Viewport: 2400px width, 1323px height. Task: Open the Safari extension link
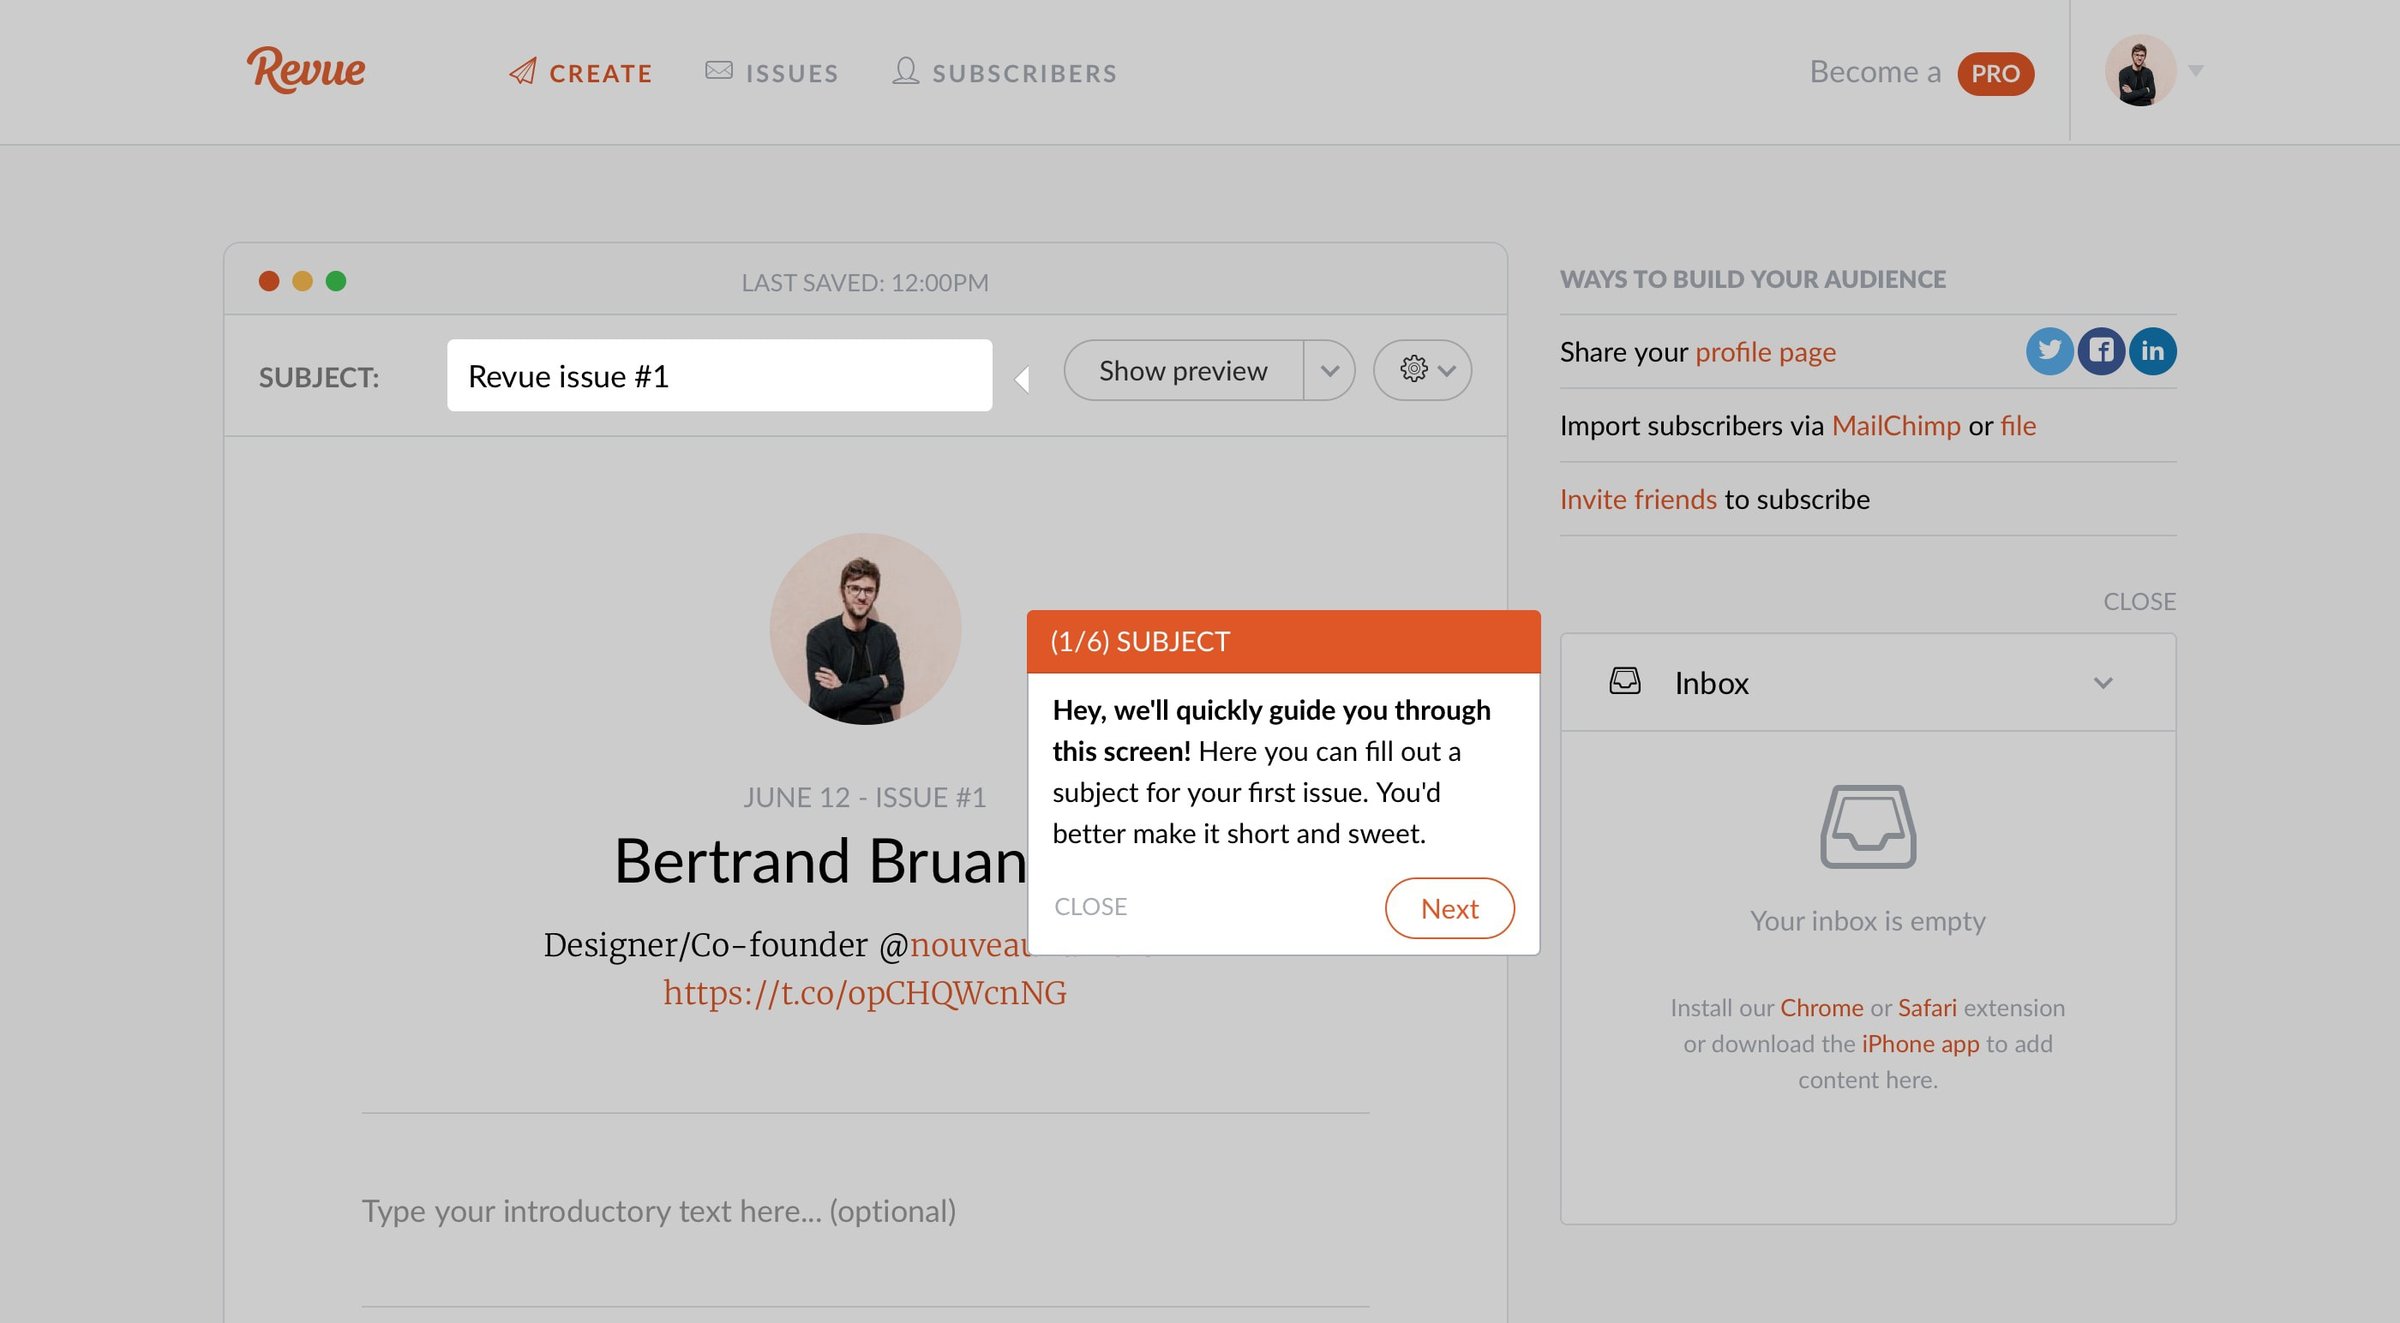(1927, 1008)
